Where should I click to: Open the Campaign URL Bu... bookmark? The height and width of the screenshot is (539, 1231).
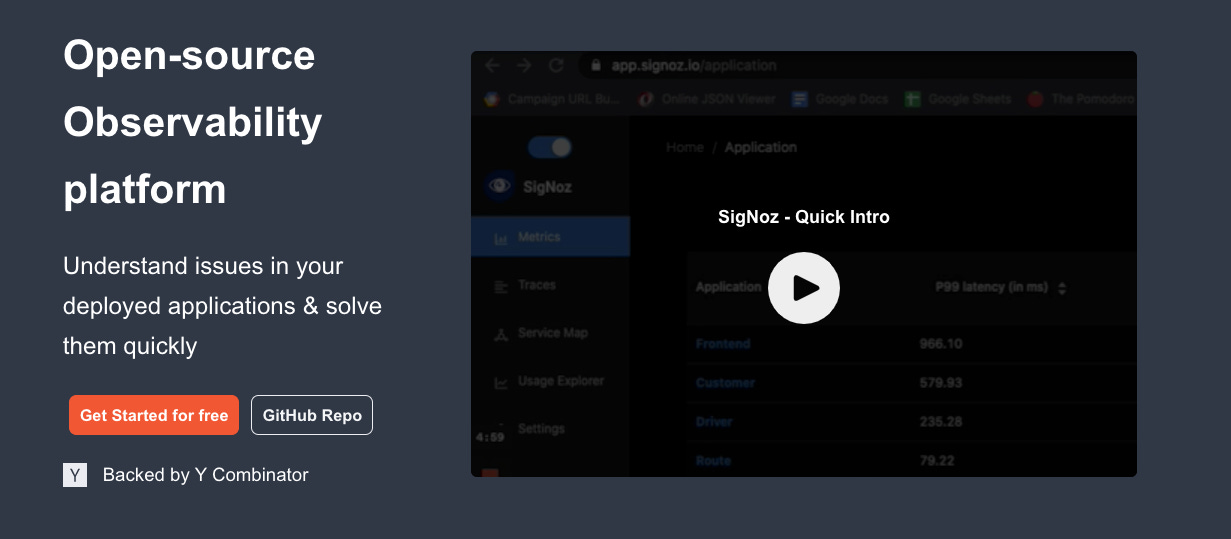point(553,99)
